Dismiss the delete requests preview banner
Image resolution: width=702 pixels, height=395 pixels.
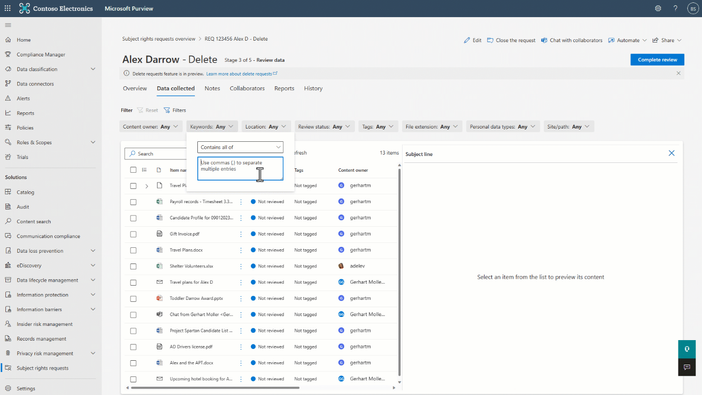tap(678, 73)
